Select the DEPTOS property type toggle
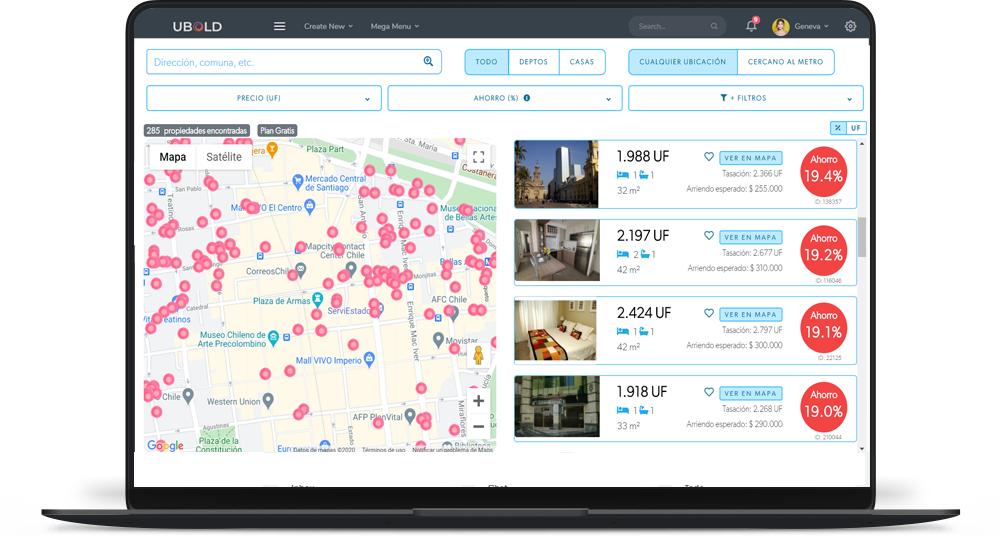Screen dimensions: 1000x539 click(x=534, y=62)
